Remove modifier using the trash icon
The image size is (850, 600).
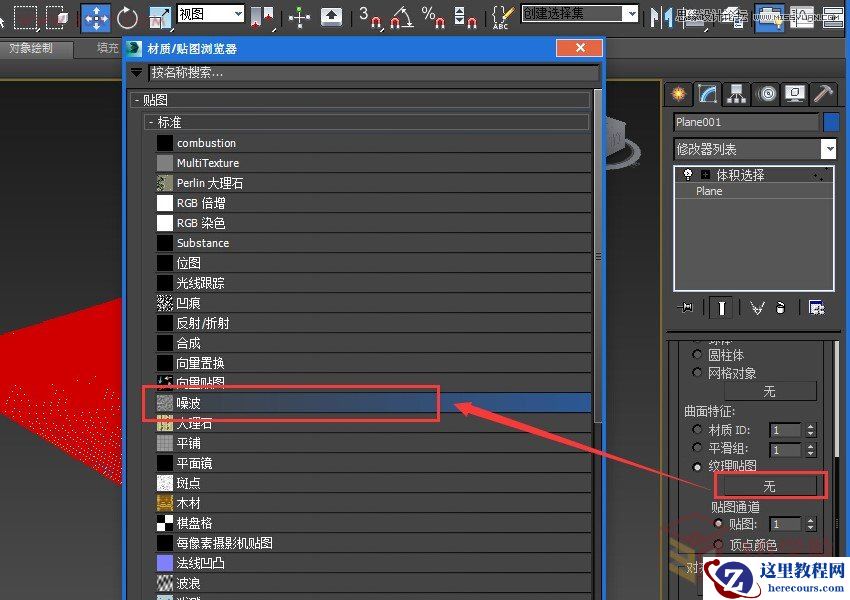(780, 308)
